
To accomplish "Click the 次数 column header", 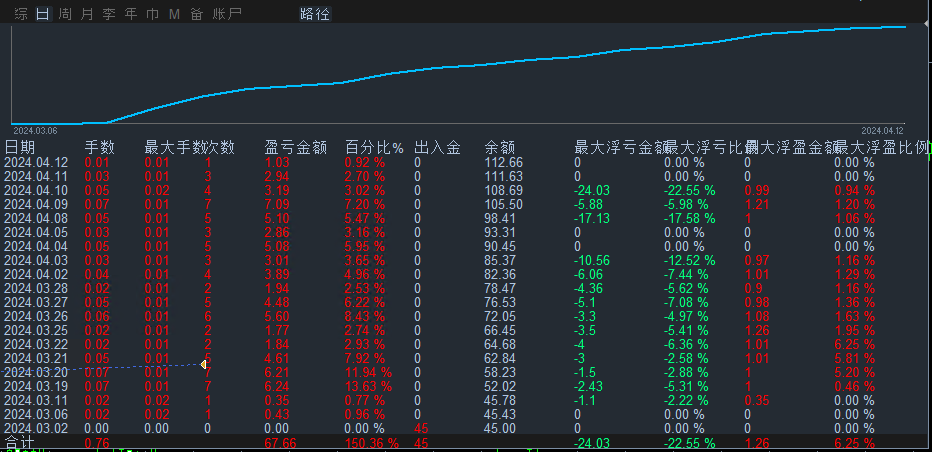I will [x=220, y=147].
